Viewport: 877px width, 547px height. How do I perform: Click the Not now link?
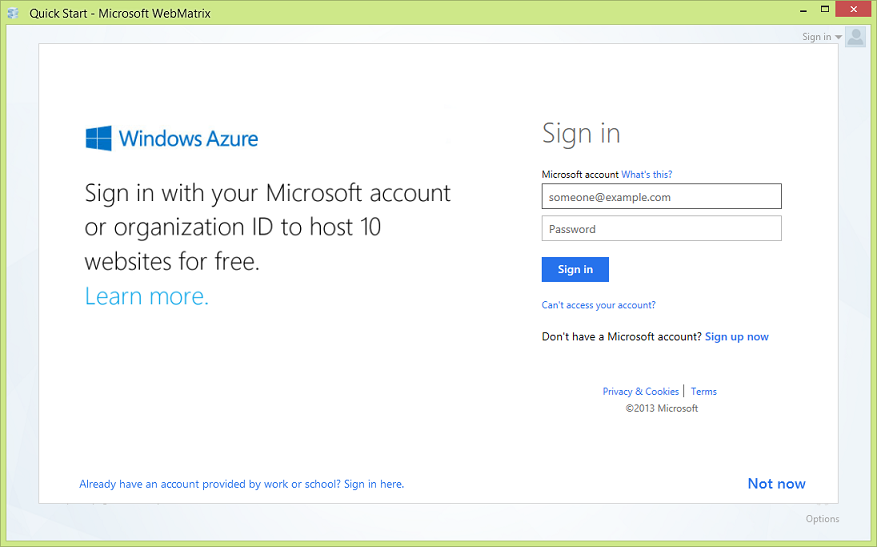click(x=776, y=483)
